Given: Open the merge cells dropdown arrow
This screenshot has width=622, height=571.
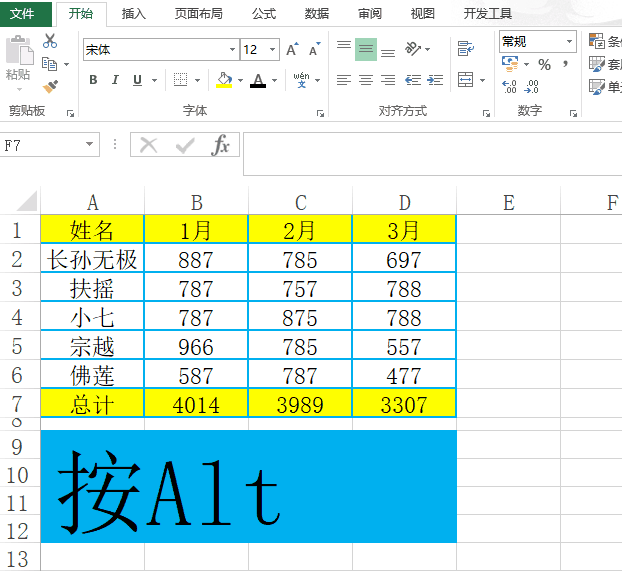Looking at the screenshot, I should pos(482,81).
